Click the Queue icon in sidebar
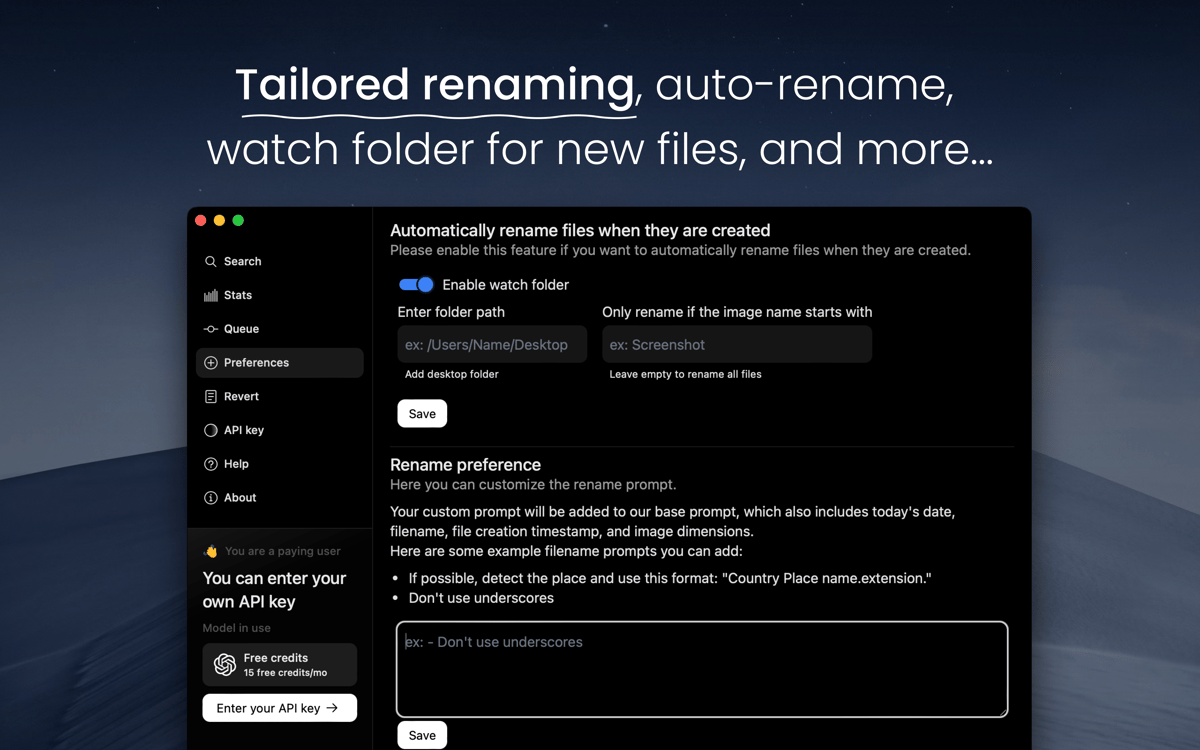Viewport: 1200px width, 750px height. pos(211,329)
